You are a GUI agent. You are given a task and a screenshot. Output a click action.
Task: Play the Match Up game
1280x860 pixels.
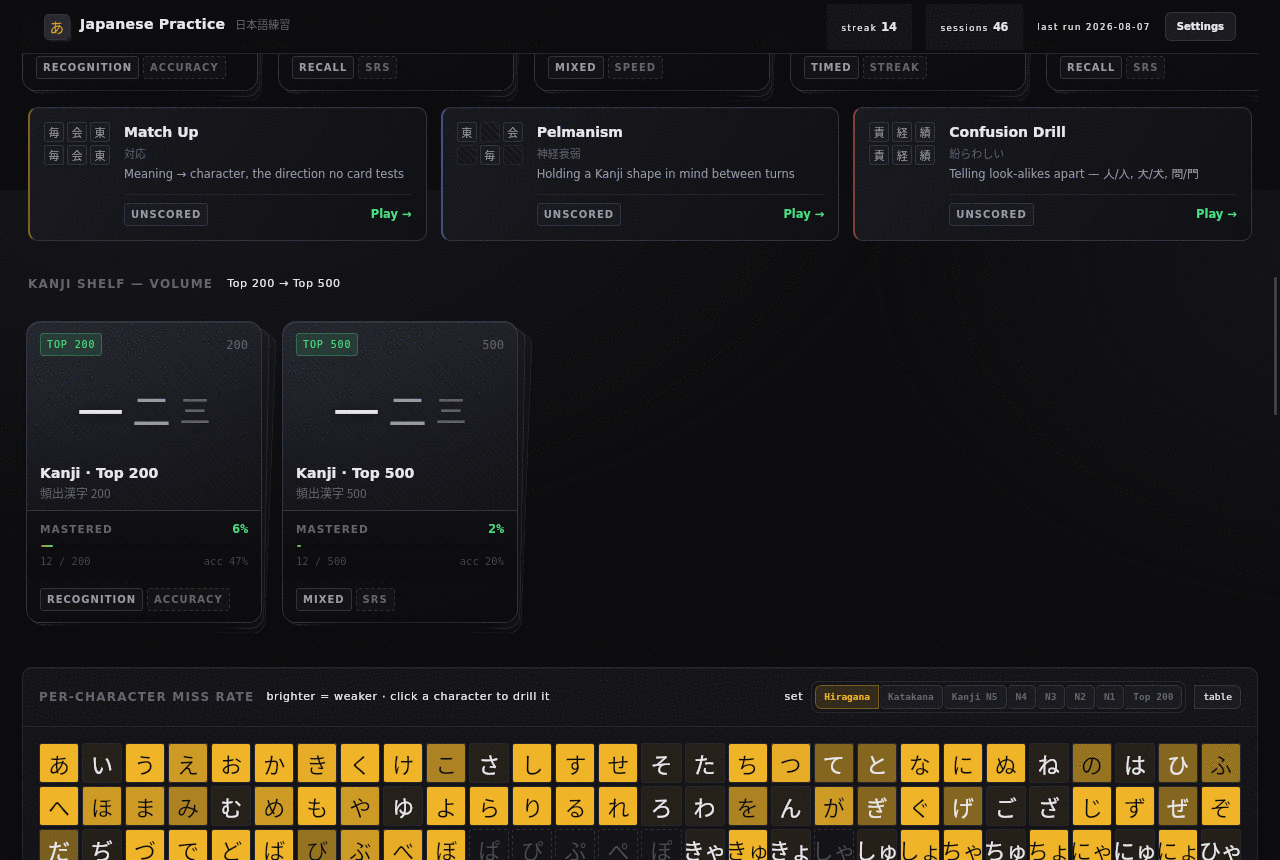pyautogui.click(x=391, y=214)
